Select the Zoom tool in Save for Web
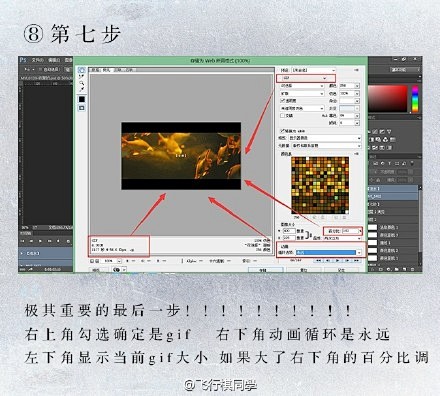The image size is (440, 396). pyautogui.click(x=82, y=83)
